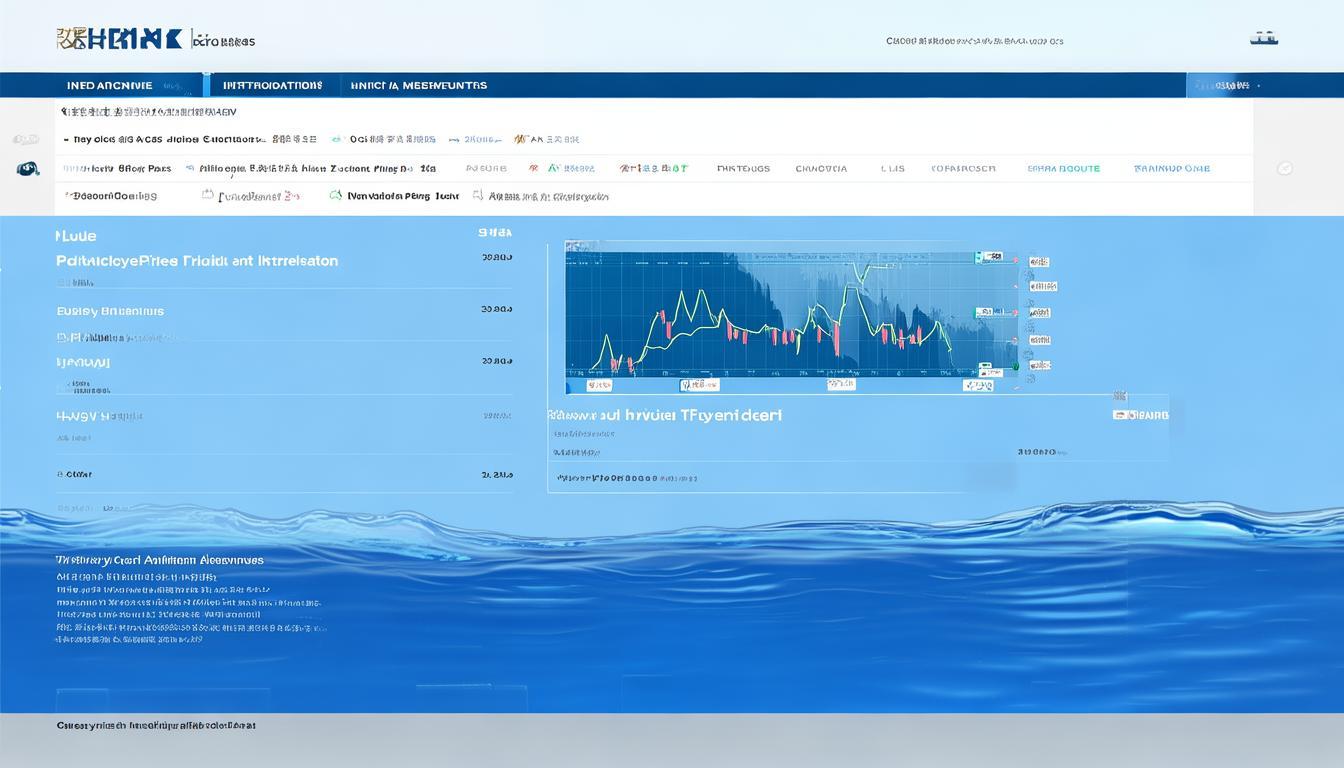Open the 'PoltnicicyePfies Frioidt ant lktrreisaton' row
Image resolution: width=1344 pixels, height=768 pixels.
(197, 261)
